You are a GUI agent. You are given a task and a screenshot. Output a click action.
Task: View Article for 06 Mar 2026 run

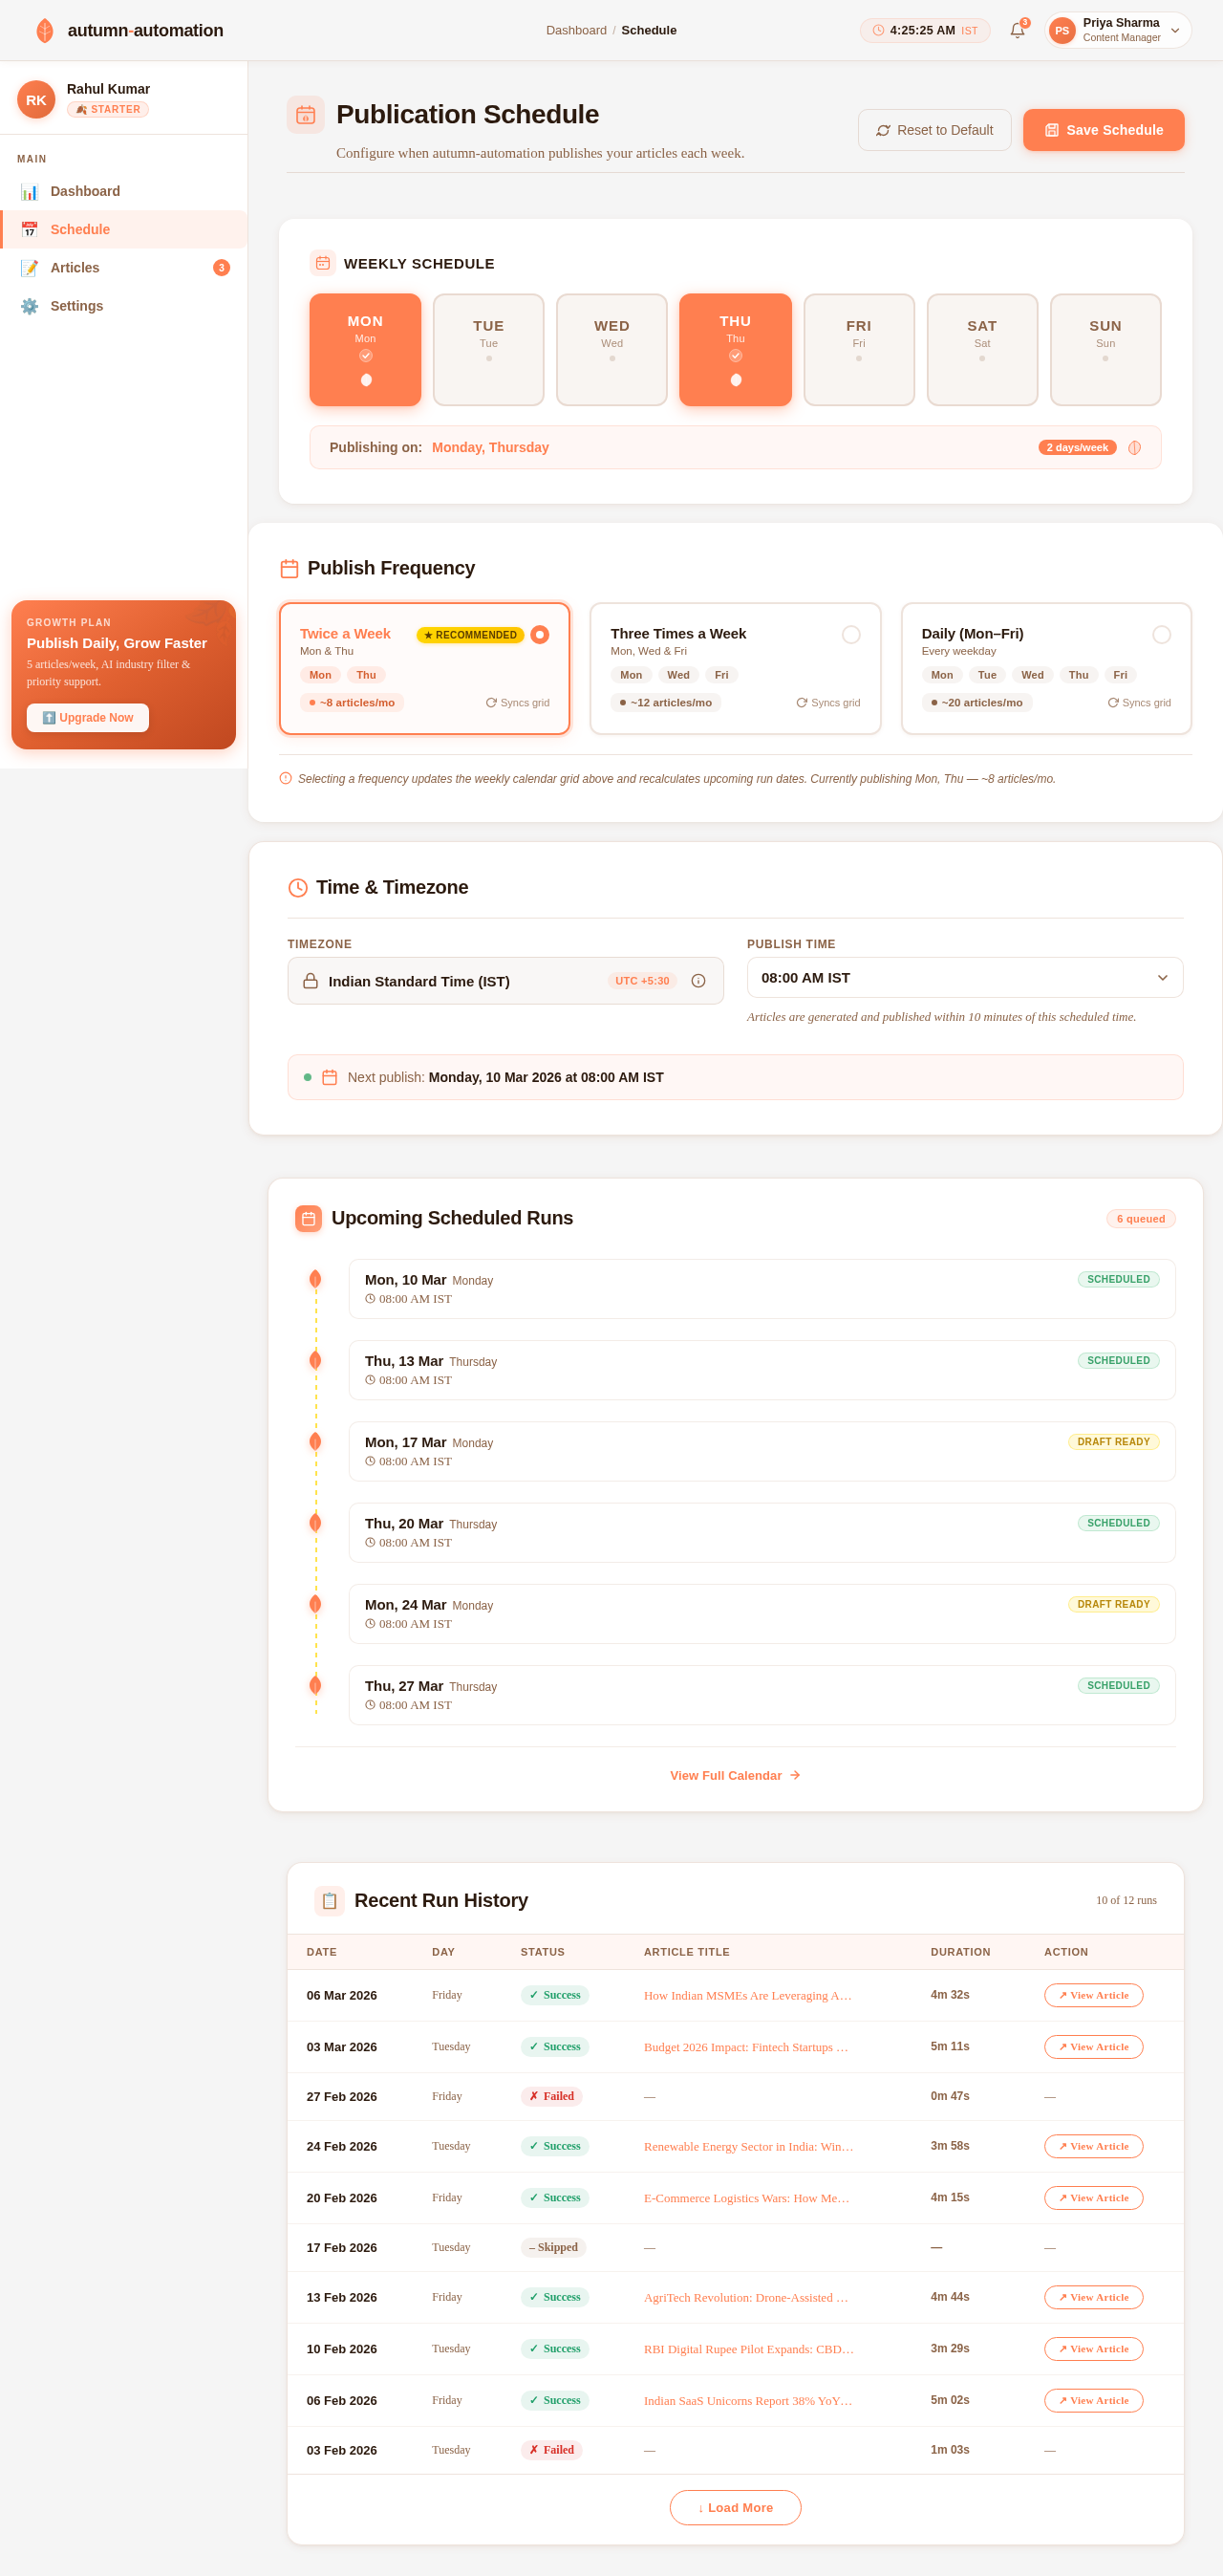[1093, 1995]
